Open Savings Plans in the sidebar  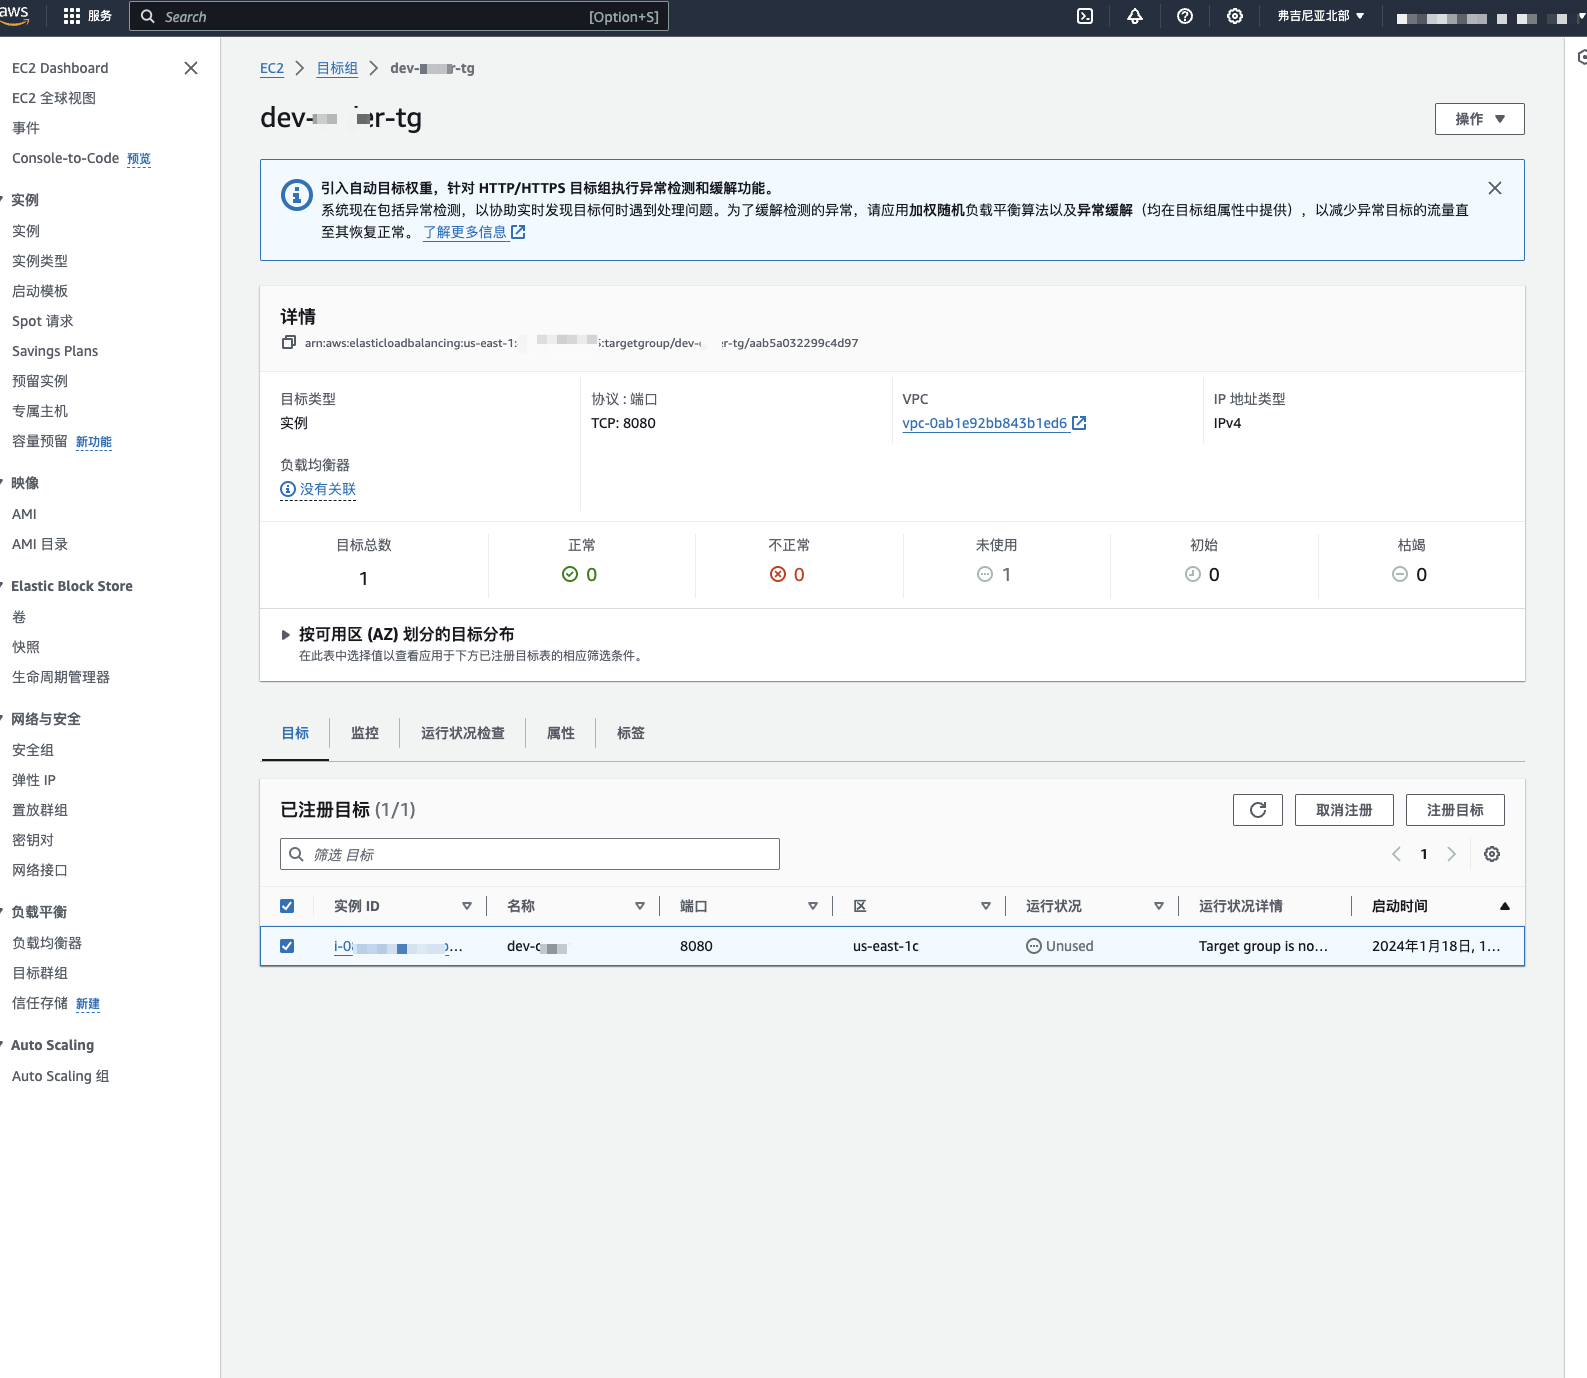click(55, 351)
